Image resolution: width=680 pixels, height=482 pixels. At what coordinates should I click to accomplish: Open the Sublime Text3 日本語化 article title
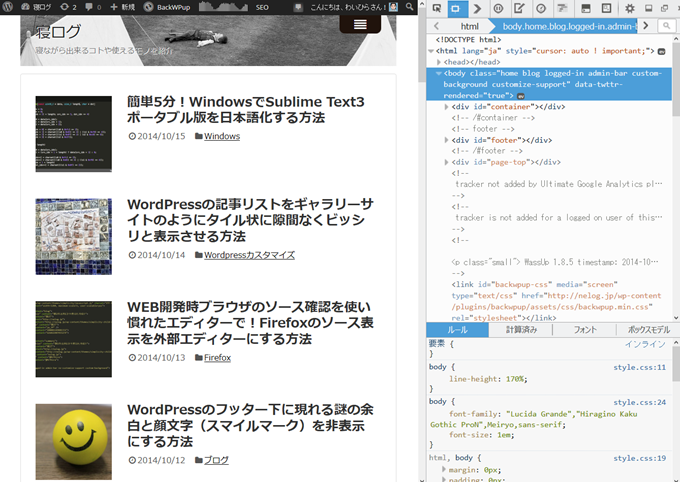click(246, 109)
